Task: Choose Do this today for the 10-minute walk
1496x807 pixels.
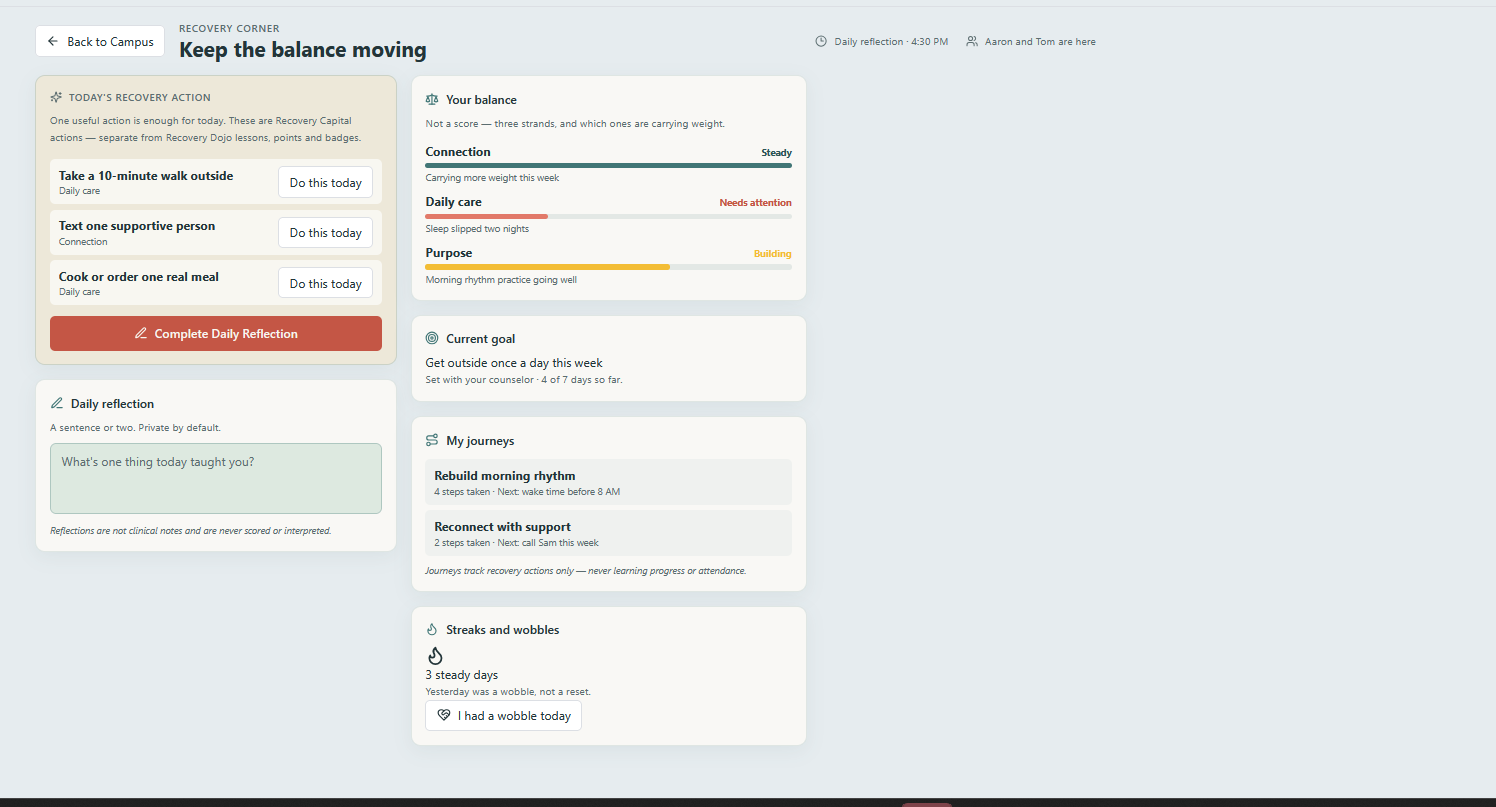Action: [325, 183]
